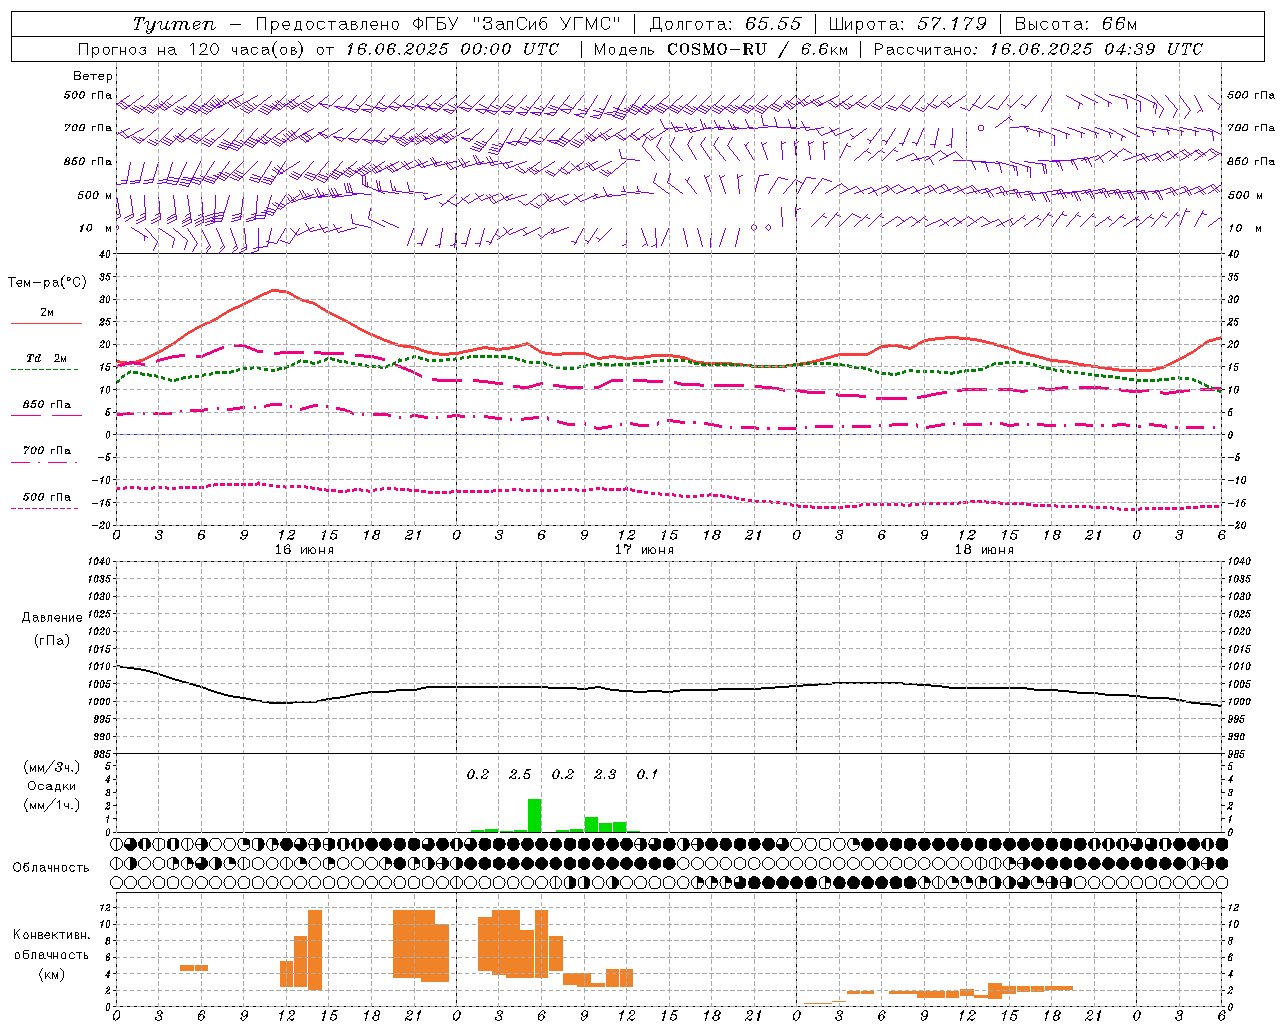Click the dashed green line sample under 'Td 2м'
The height and width of the screenshot is (1024, 1280).
tap(44, 370)
